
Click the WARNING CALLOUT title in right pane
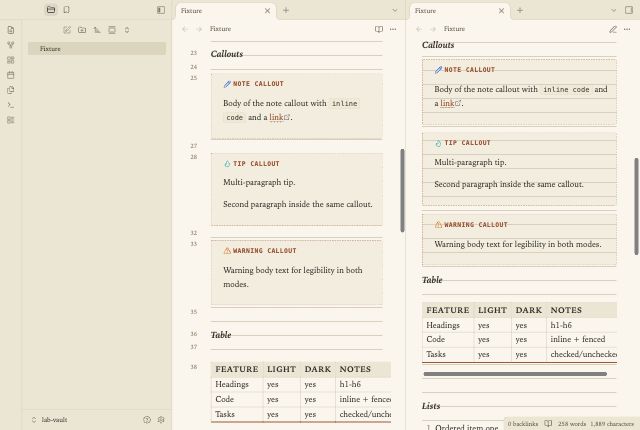[x=476, y=225]
